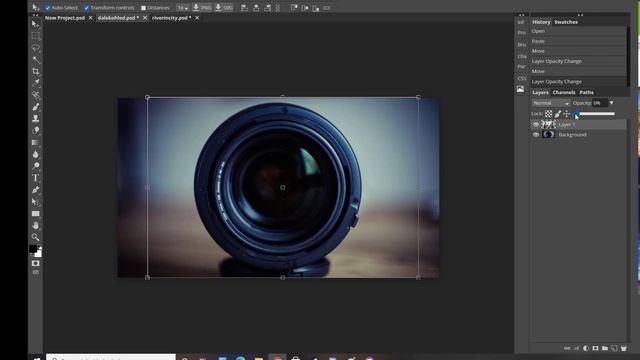Hide the Background layer eye icon
This screenshot has width=640, height=360.
[536, 135]
